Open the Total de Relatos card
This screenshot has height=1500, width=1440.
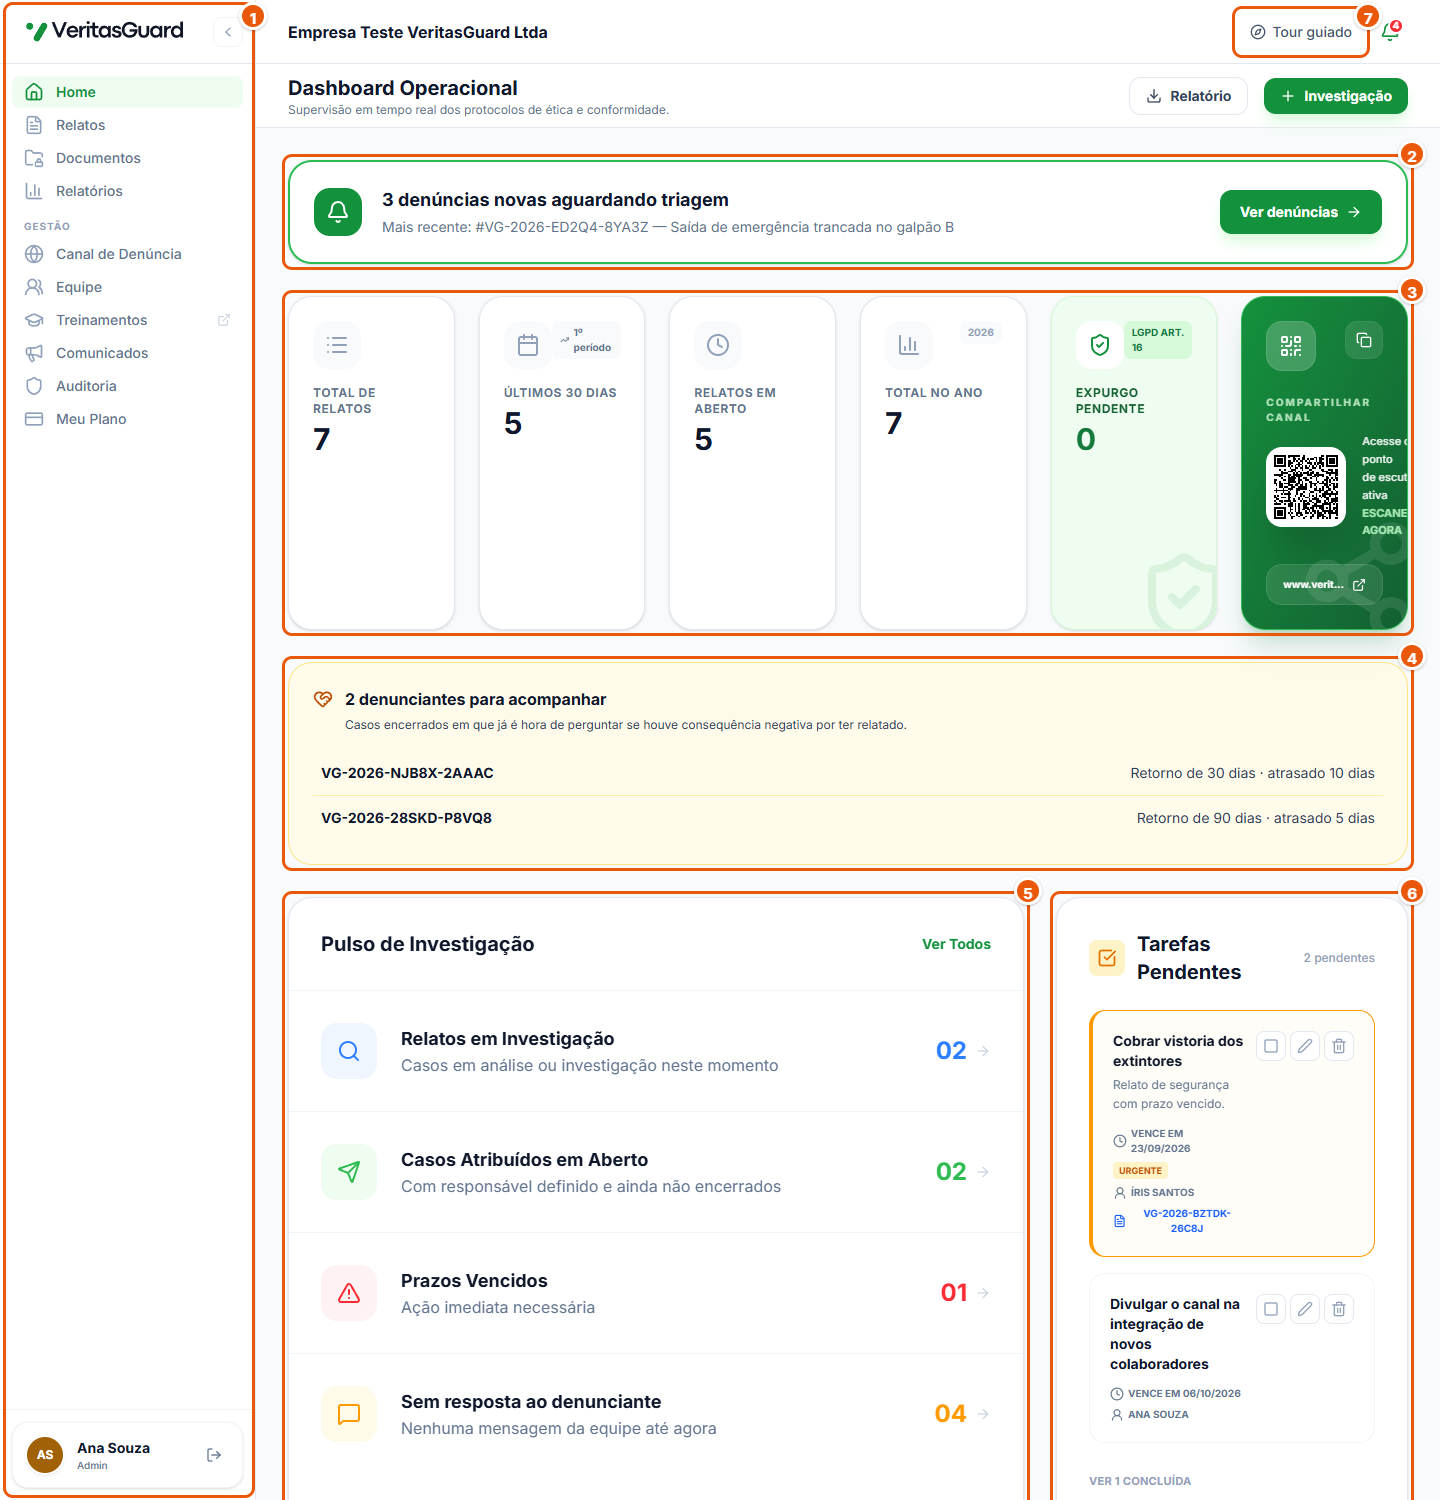[x=371, y=463]
